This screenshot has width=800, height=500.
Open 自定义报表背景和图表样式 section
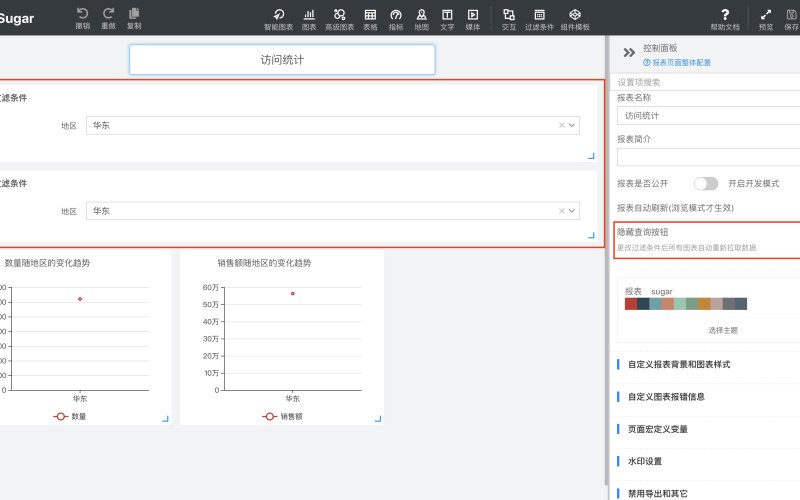click(679, 364)
